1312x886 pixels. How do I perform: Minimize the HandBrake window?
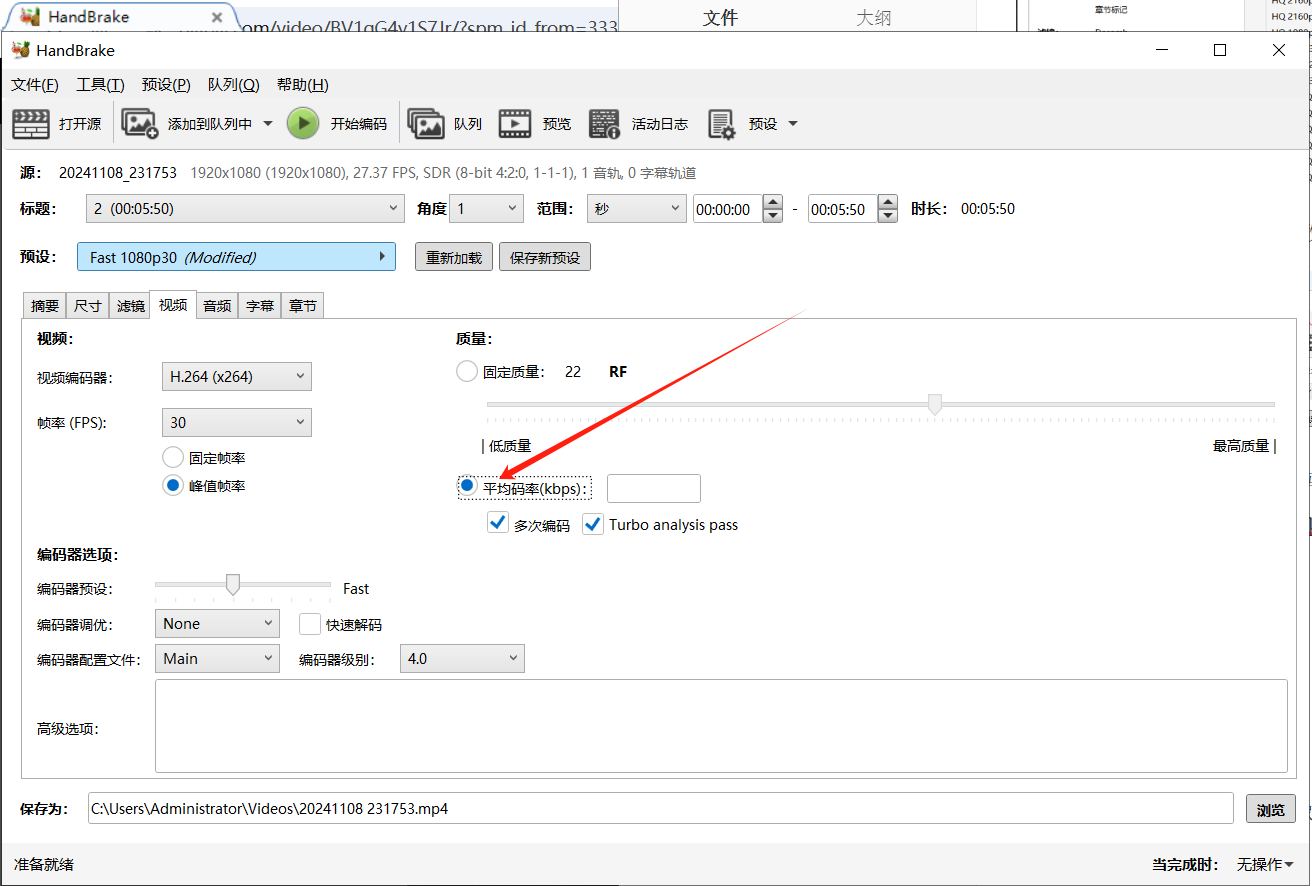click(x=1162, y=50)
